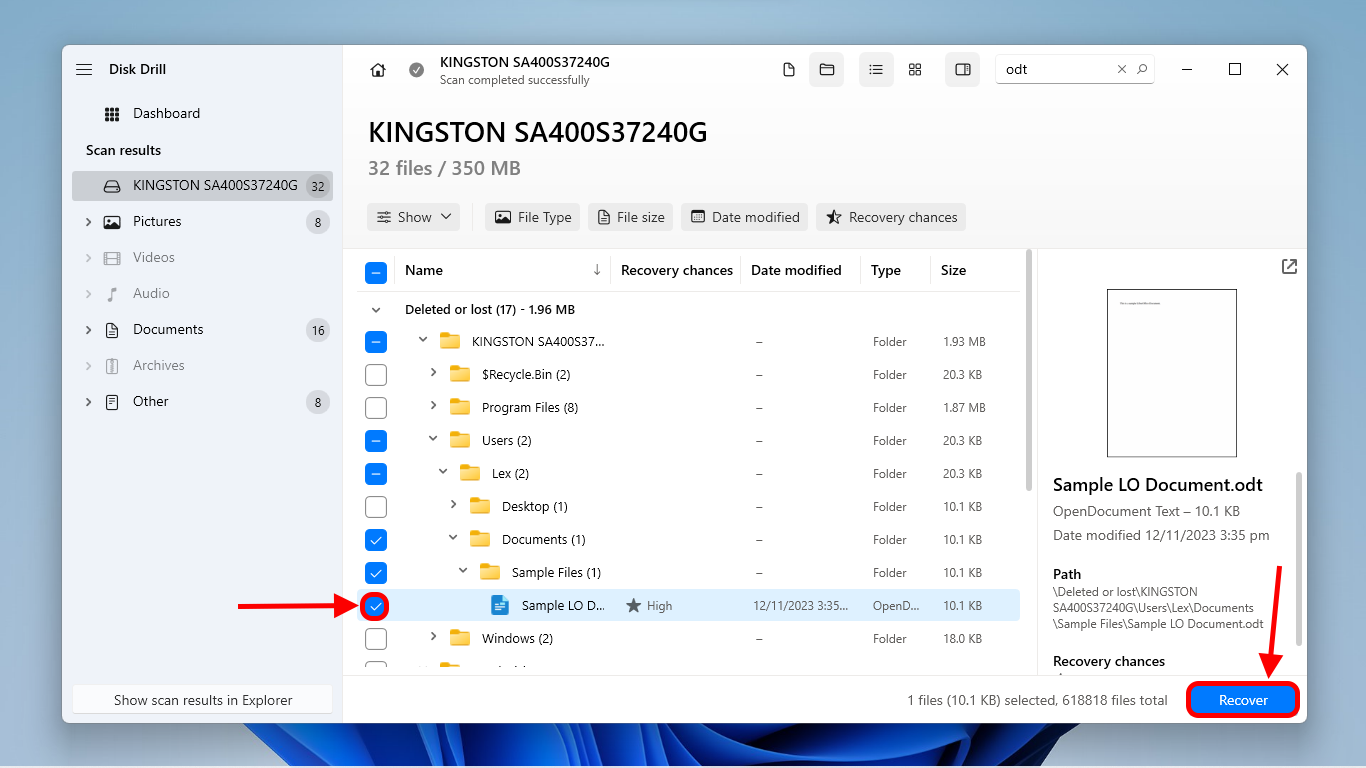Check the Windows folder checkbox
The height and width of the screenshot is (768, 1366).
pos(376,639)
